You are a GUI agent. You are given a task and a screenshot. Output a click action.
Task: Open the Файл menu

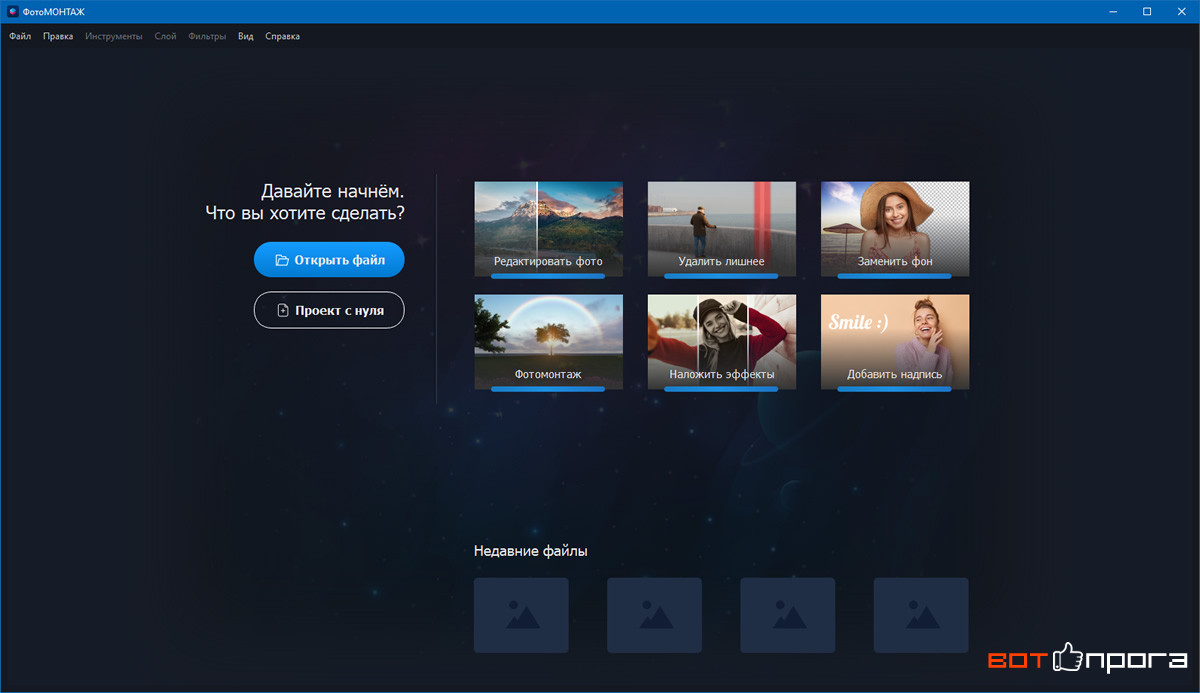(x=20, y=36)
